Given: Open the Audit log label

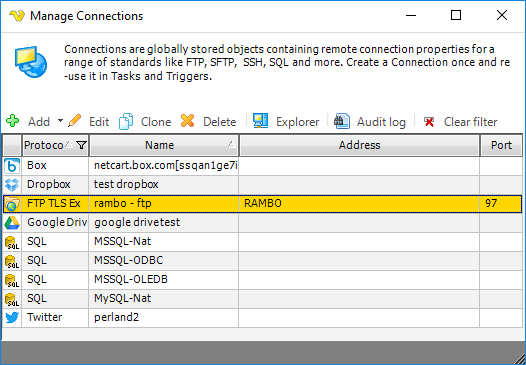Looking at the screenshot, I should point(381,122).
